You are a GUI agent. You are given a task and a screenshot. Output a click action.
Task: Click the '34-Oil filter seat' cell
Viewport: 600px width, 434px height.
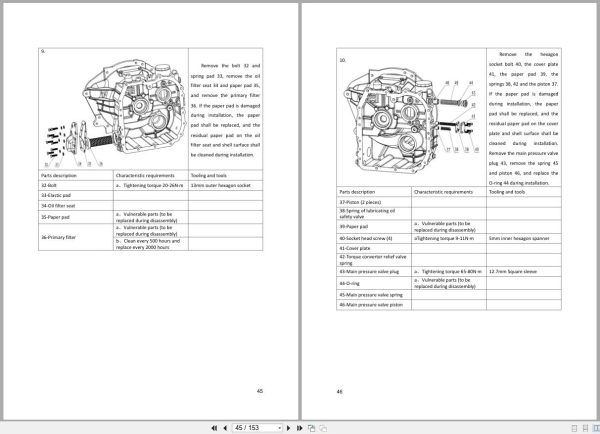[76, 206]
